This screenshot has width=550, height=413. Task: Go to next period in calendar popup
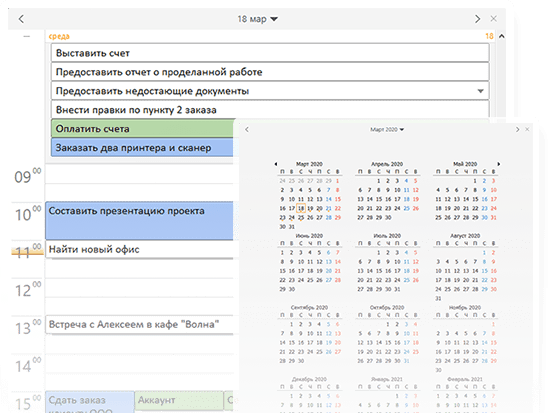click(x=517, y=129)
